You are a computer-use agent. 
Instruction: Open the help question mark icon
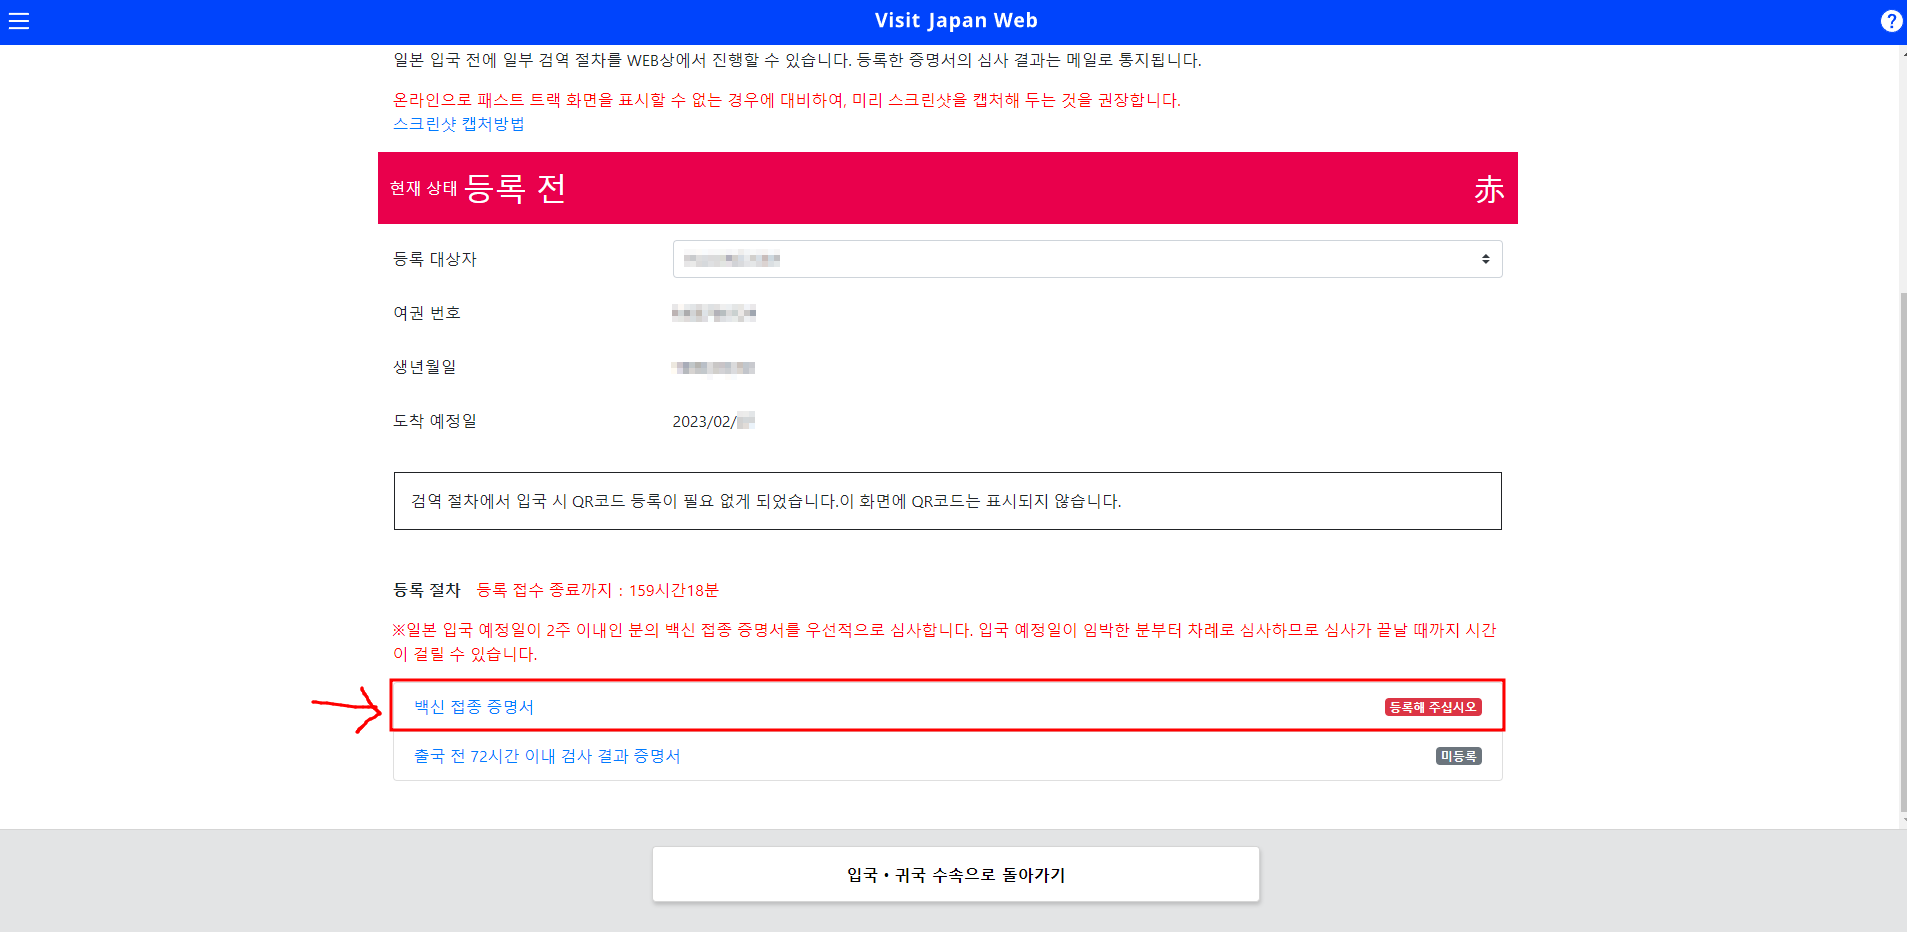(1891, 21)
